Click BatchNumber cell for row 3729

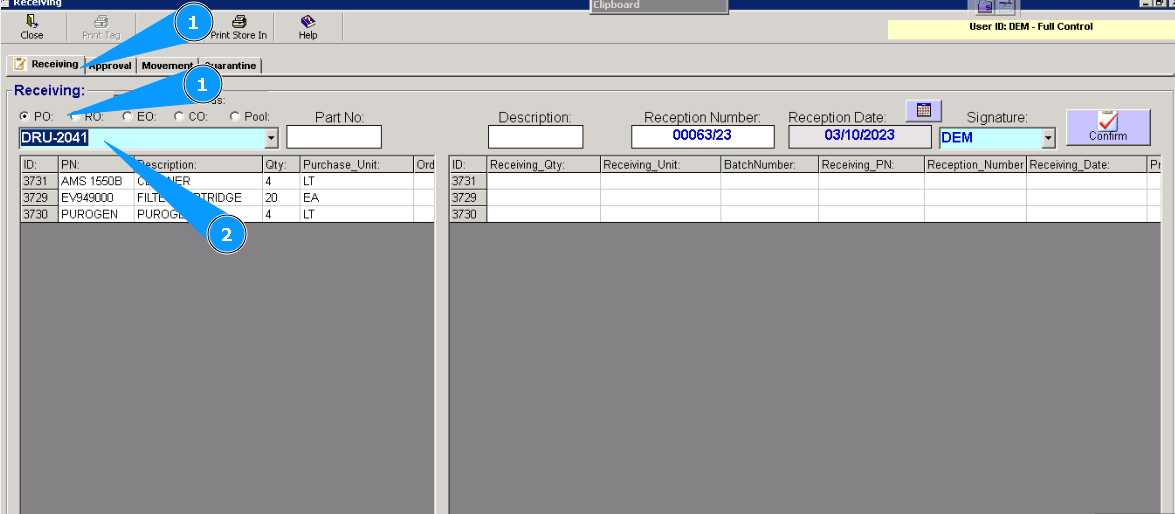tap(770, 198)
